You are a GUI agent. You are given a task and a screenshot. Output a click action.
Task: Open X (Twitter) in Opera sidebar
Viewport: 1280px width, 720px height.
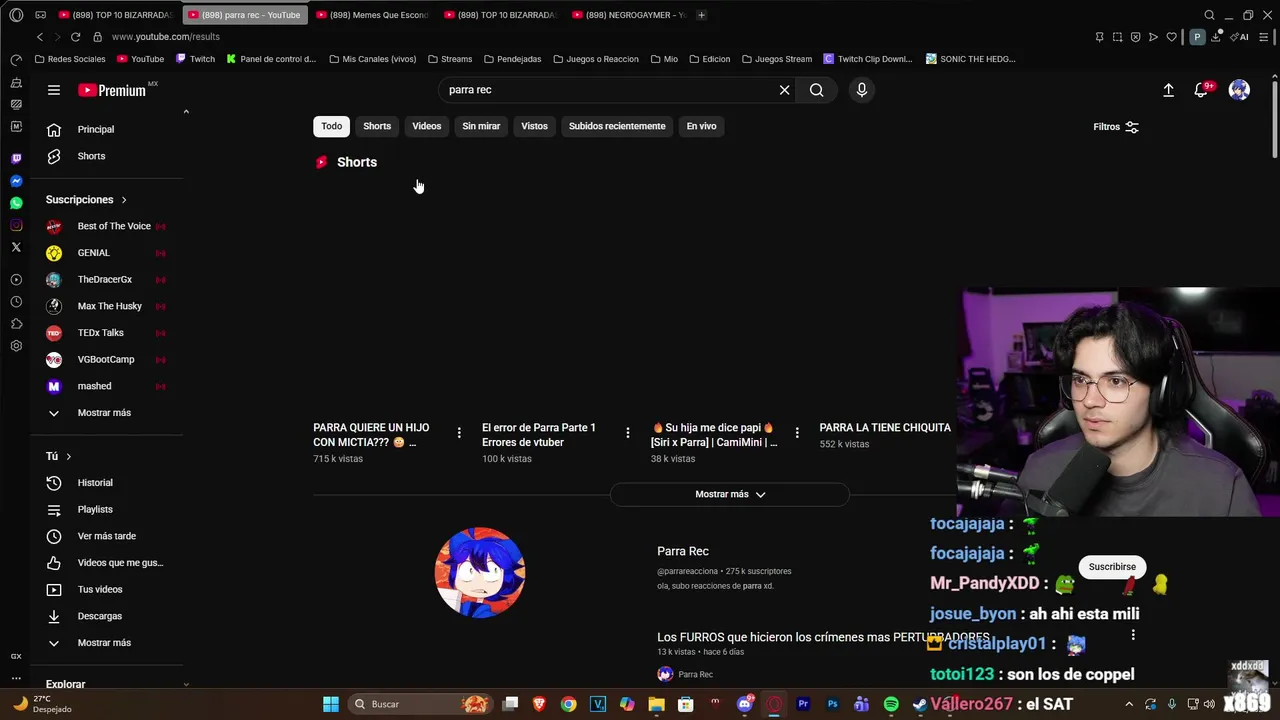click(x=16, y=247)
